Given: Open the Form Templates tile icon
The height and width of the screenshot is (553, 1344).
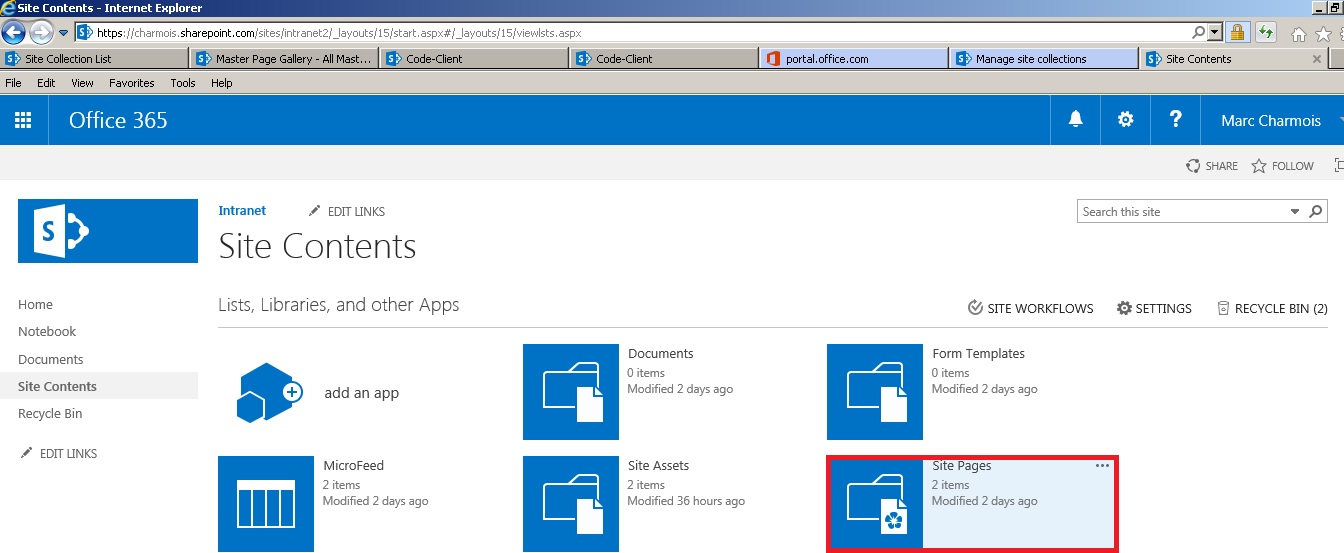Looking at the screenshot, I should click(x=875, y=392).
